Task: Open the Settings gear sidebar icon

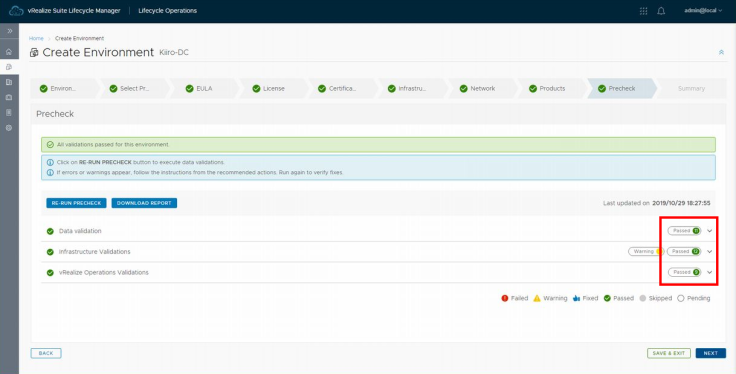Action: 9,128
